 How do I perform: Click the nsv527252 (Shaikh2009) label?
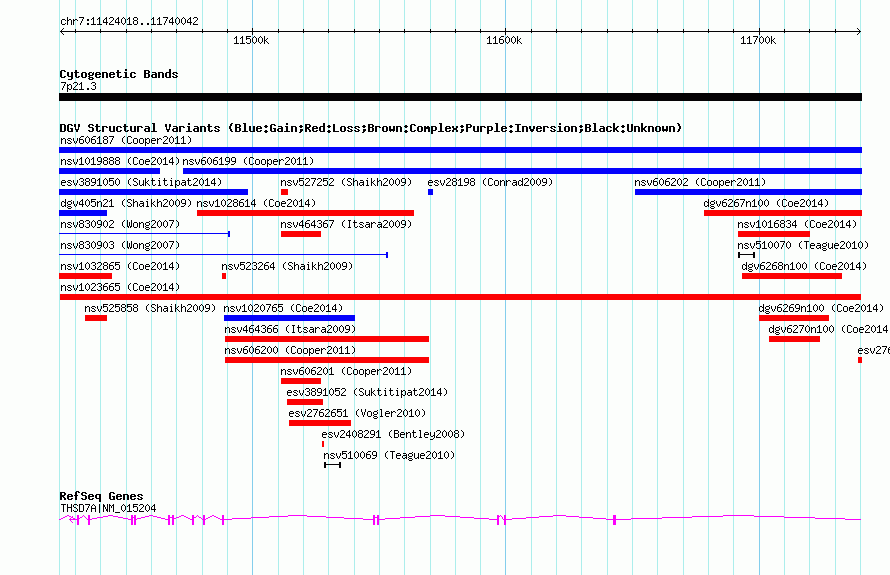coord(346,182)
